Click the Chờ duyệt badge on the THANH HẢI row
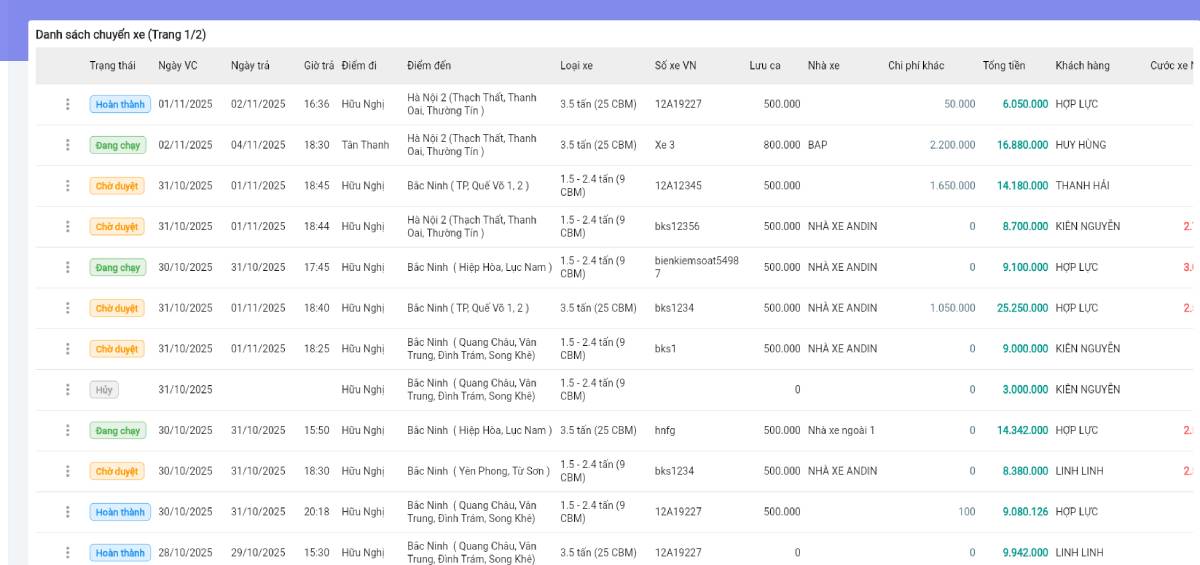This screenshot has width=1200, height=565. point(117,186)
